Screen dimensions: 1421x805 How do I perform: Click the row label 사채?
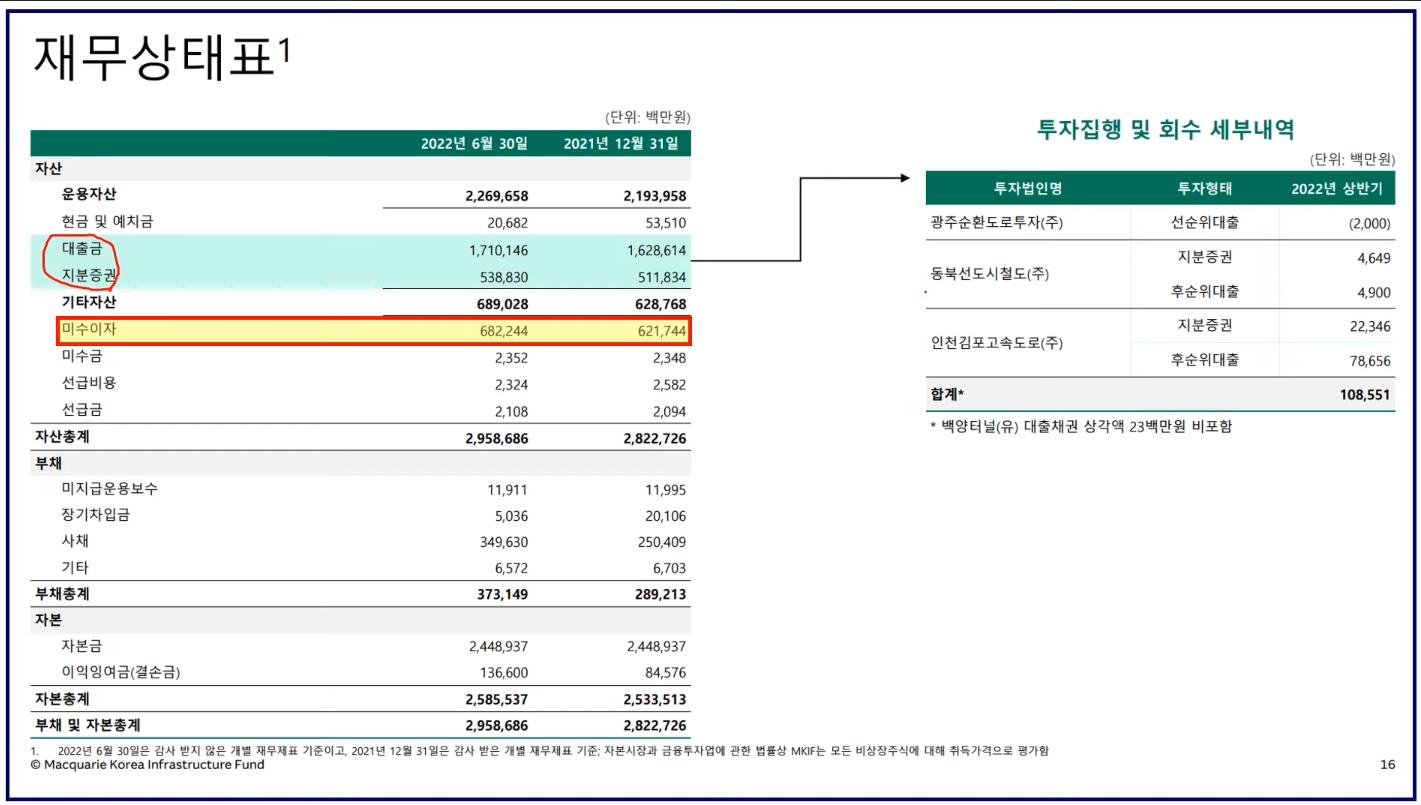[75, 541]
